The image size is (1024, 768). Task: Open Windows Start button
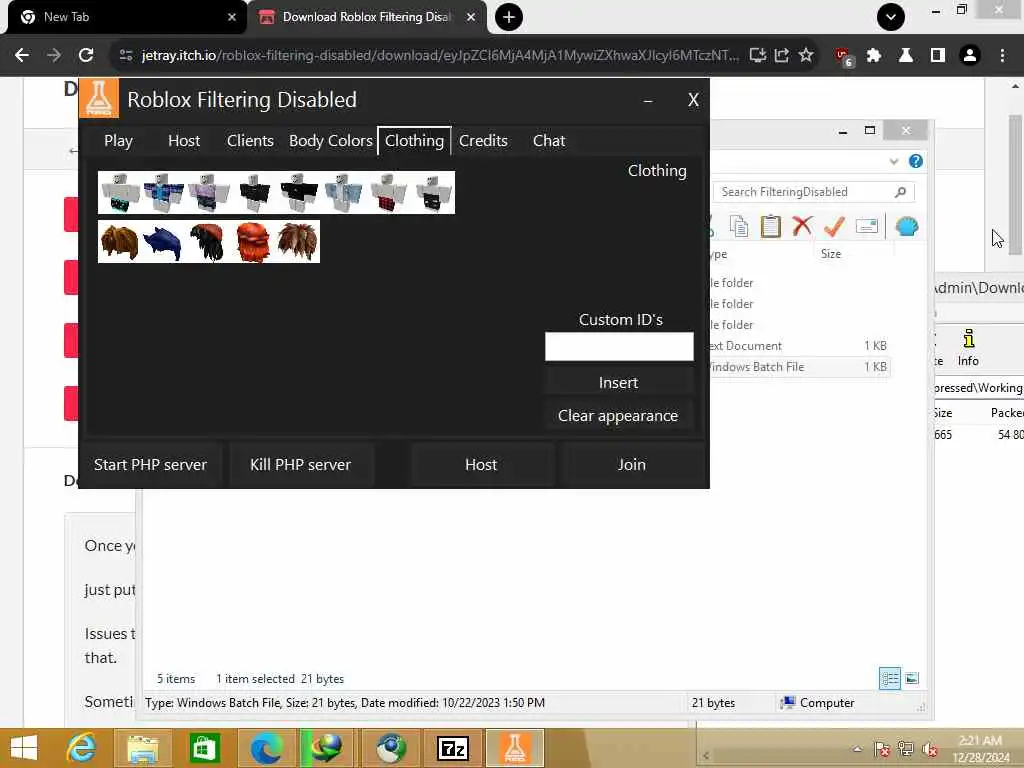24,748
